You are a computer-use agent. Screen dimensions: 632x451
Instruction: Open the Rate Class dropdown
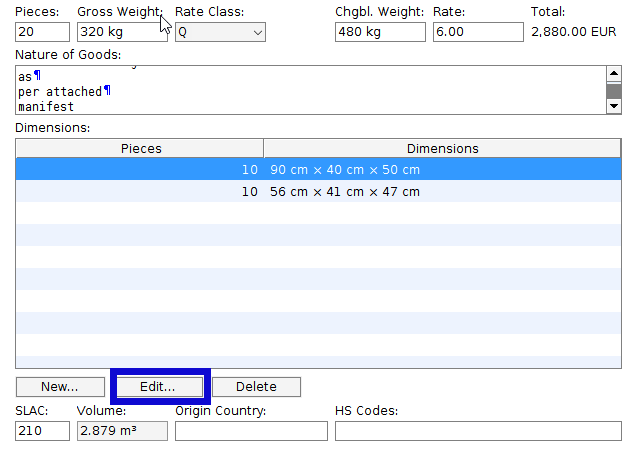(220, 32)
